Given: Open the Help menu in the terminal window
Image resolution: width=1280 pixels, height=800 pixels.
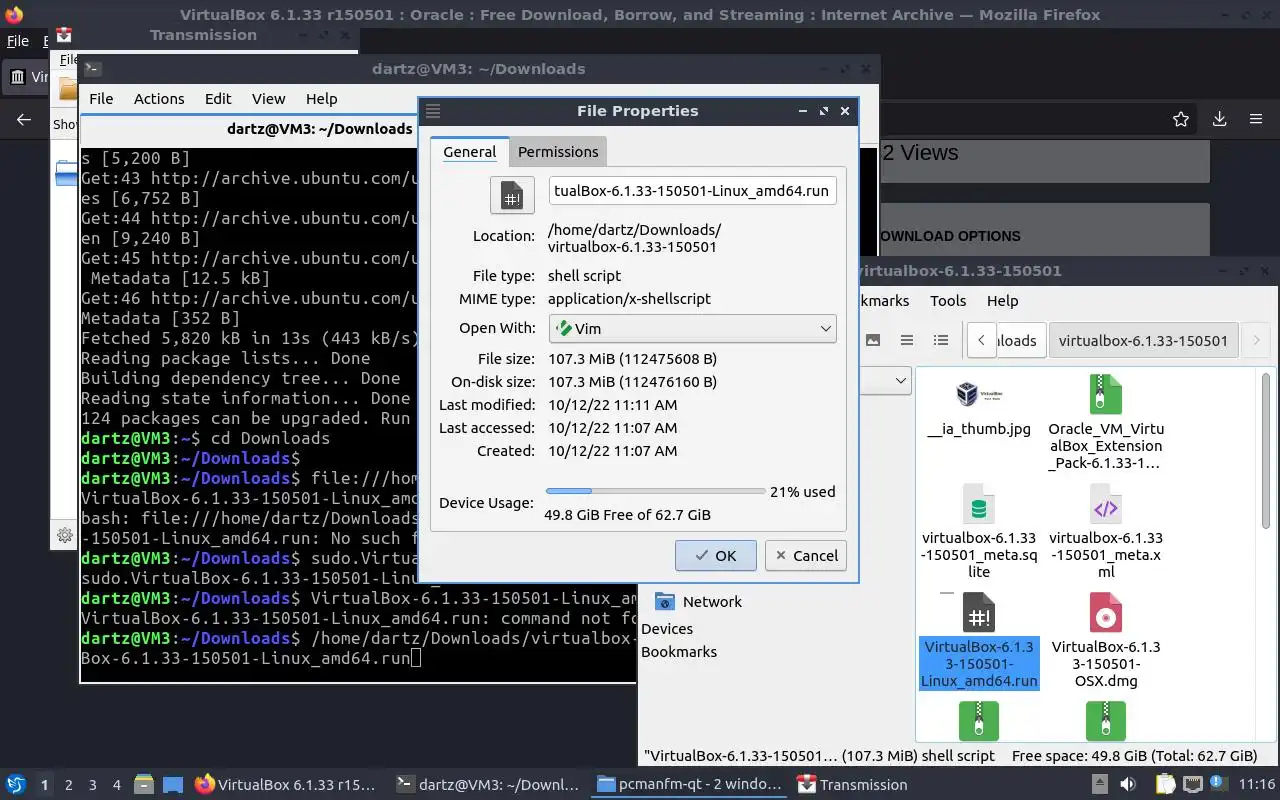Looking at the screenshot, I should click(x=321, y=98).
